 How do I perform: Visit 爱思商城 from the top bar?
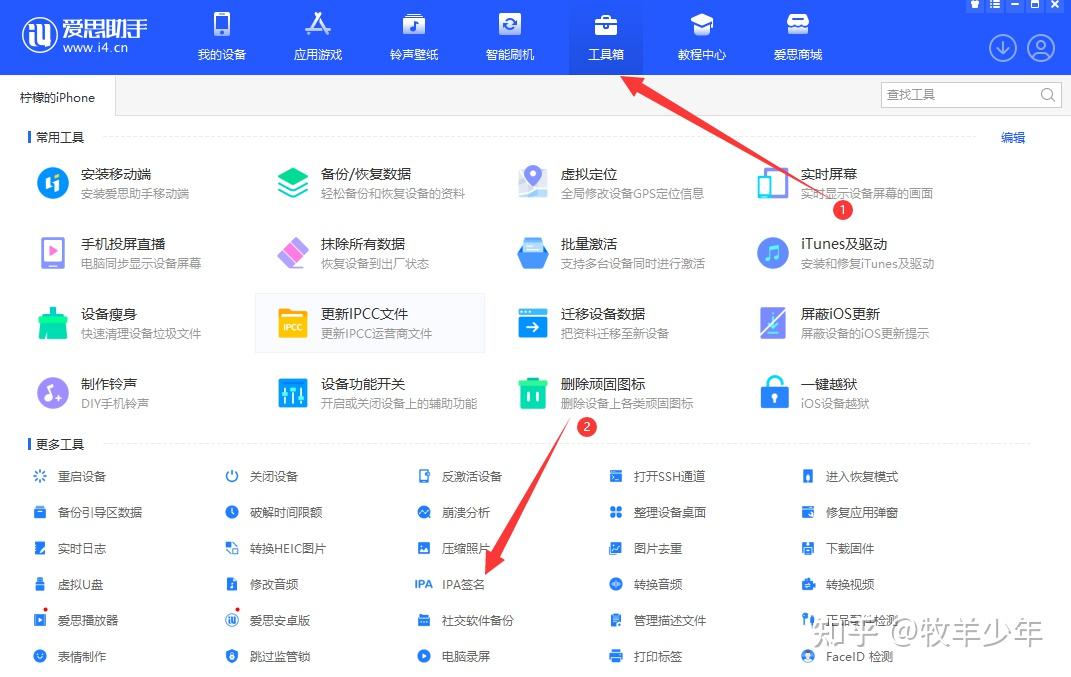point(798,36)
